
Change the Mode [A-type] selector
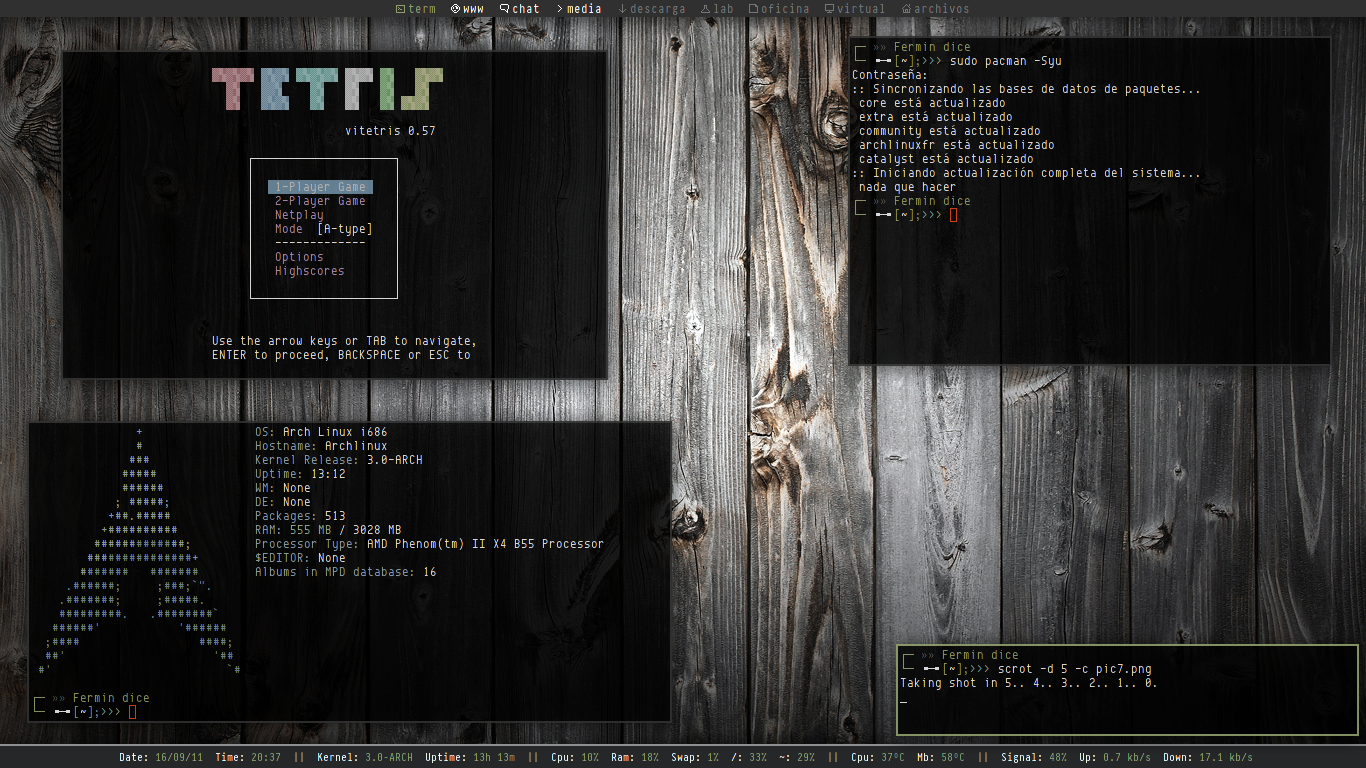[x=324, y=229]
